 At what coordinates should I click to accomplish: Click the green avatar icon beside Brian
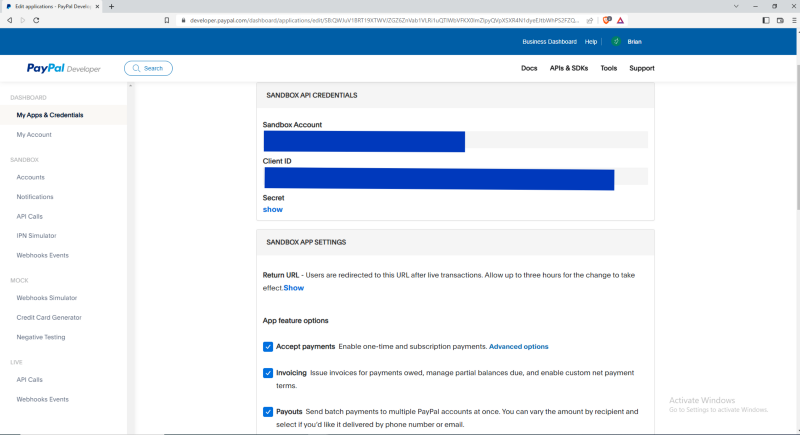click(616, 42)
